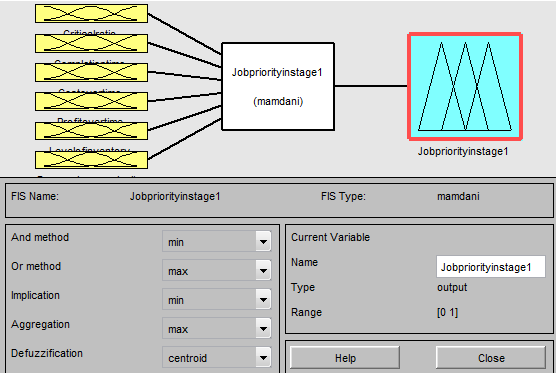The image size is (556, 373).
Task: Click the FIS Type value 'mamdani'
Action: [x=458, y=196]
